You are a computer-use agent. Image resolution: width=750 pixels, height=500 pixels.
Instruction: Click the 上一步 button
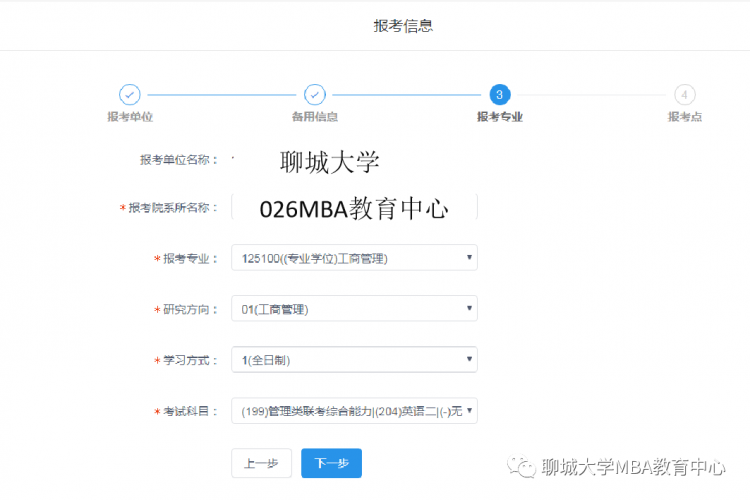pyautogui.click(x=262, y=463)
